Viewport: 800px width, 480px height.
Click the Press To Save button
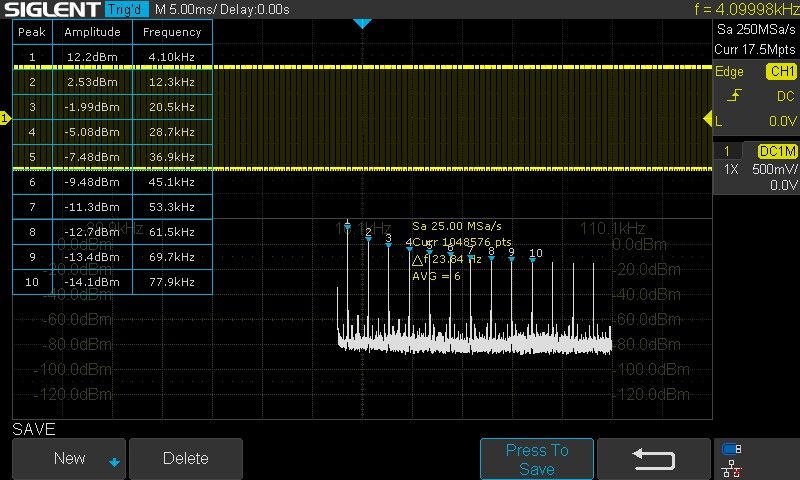pos(537,459)
